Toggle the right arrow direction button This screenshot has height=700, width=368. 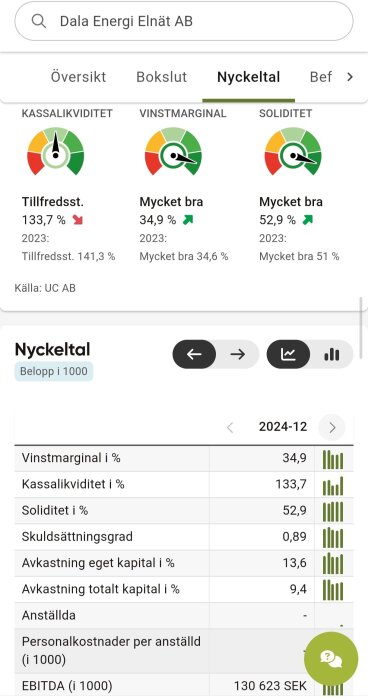point(238,354)
